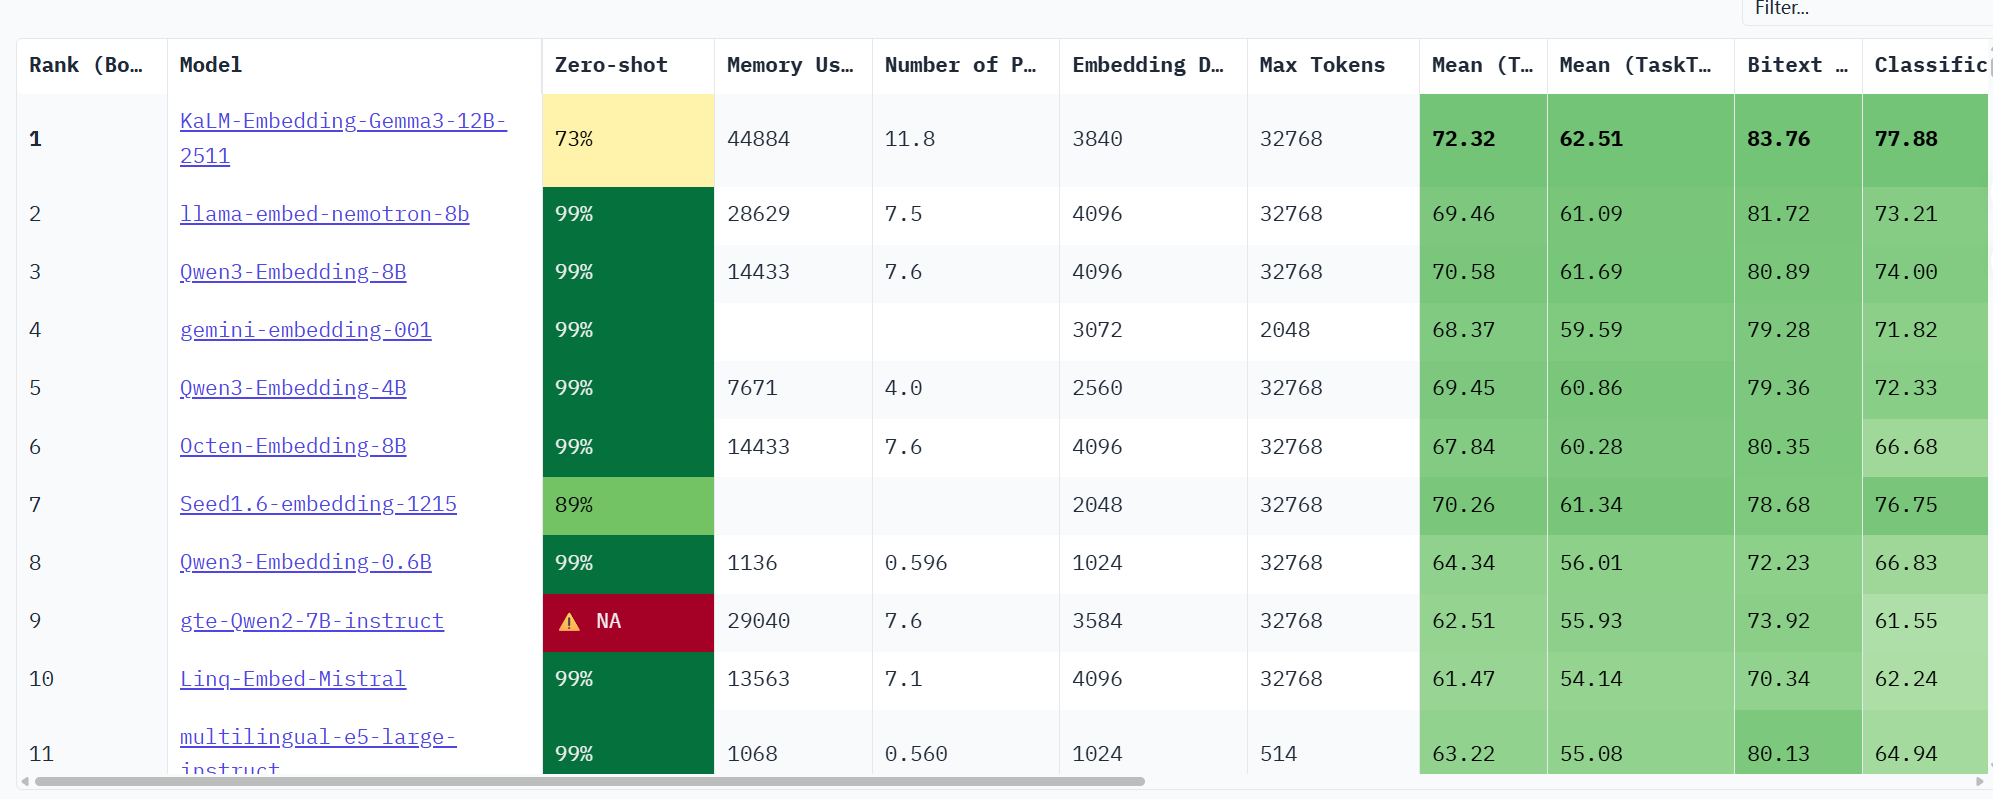Open the gte-Qwen2-7B-instruct link
This screenshot has width=1993, height=799.
(311, 621)
